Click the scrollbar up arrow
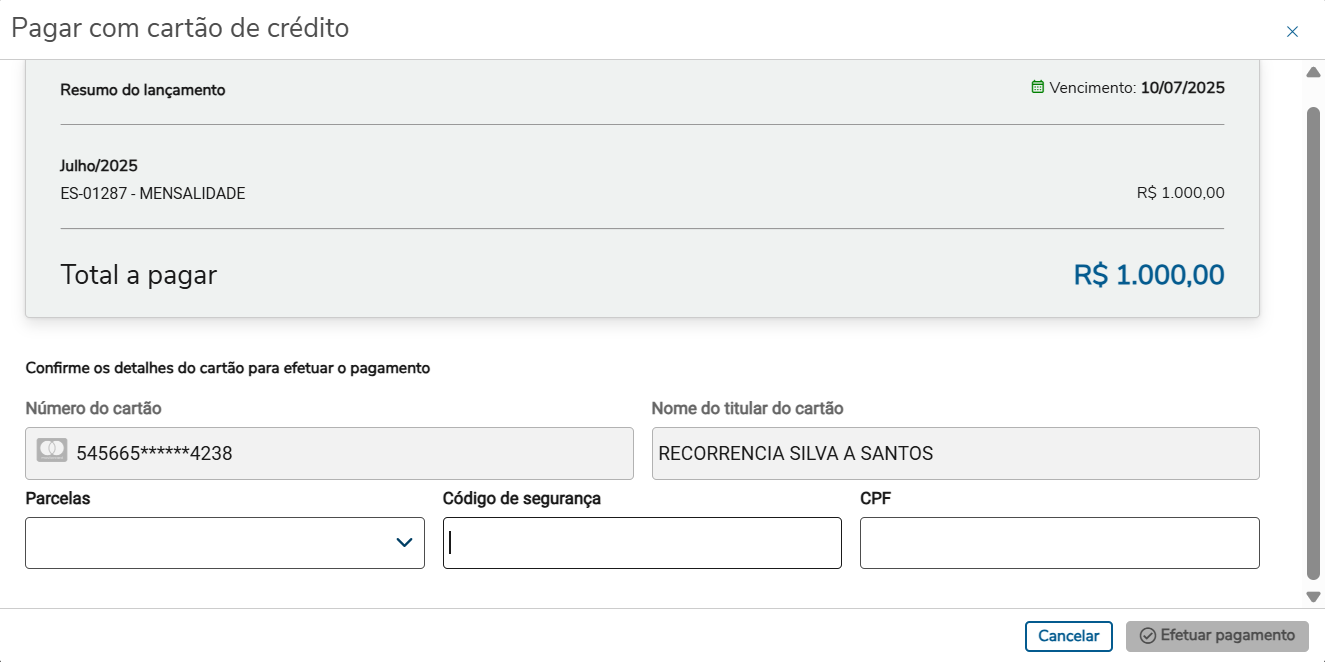 1314,72
